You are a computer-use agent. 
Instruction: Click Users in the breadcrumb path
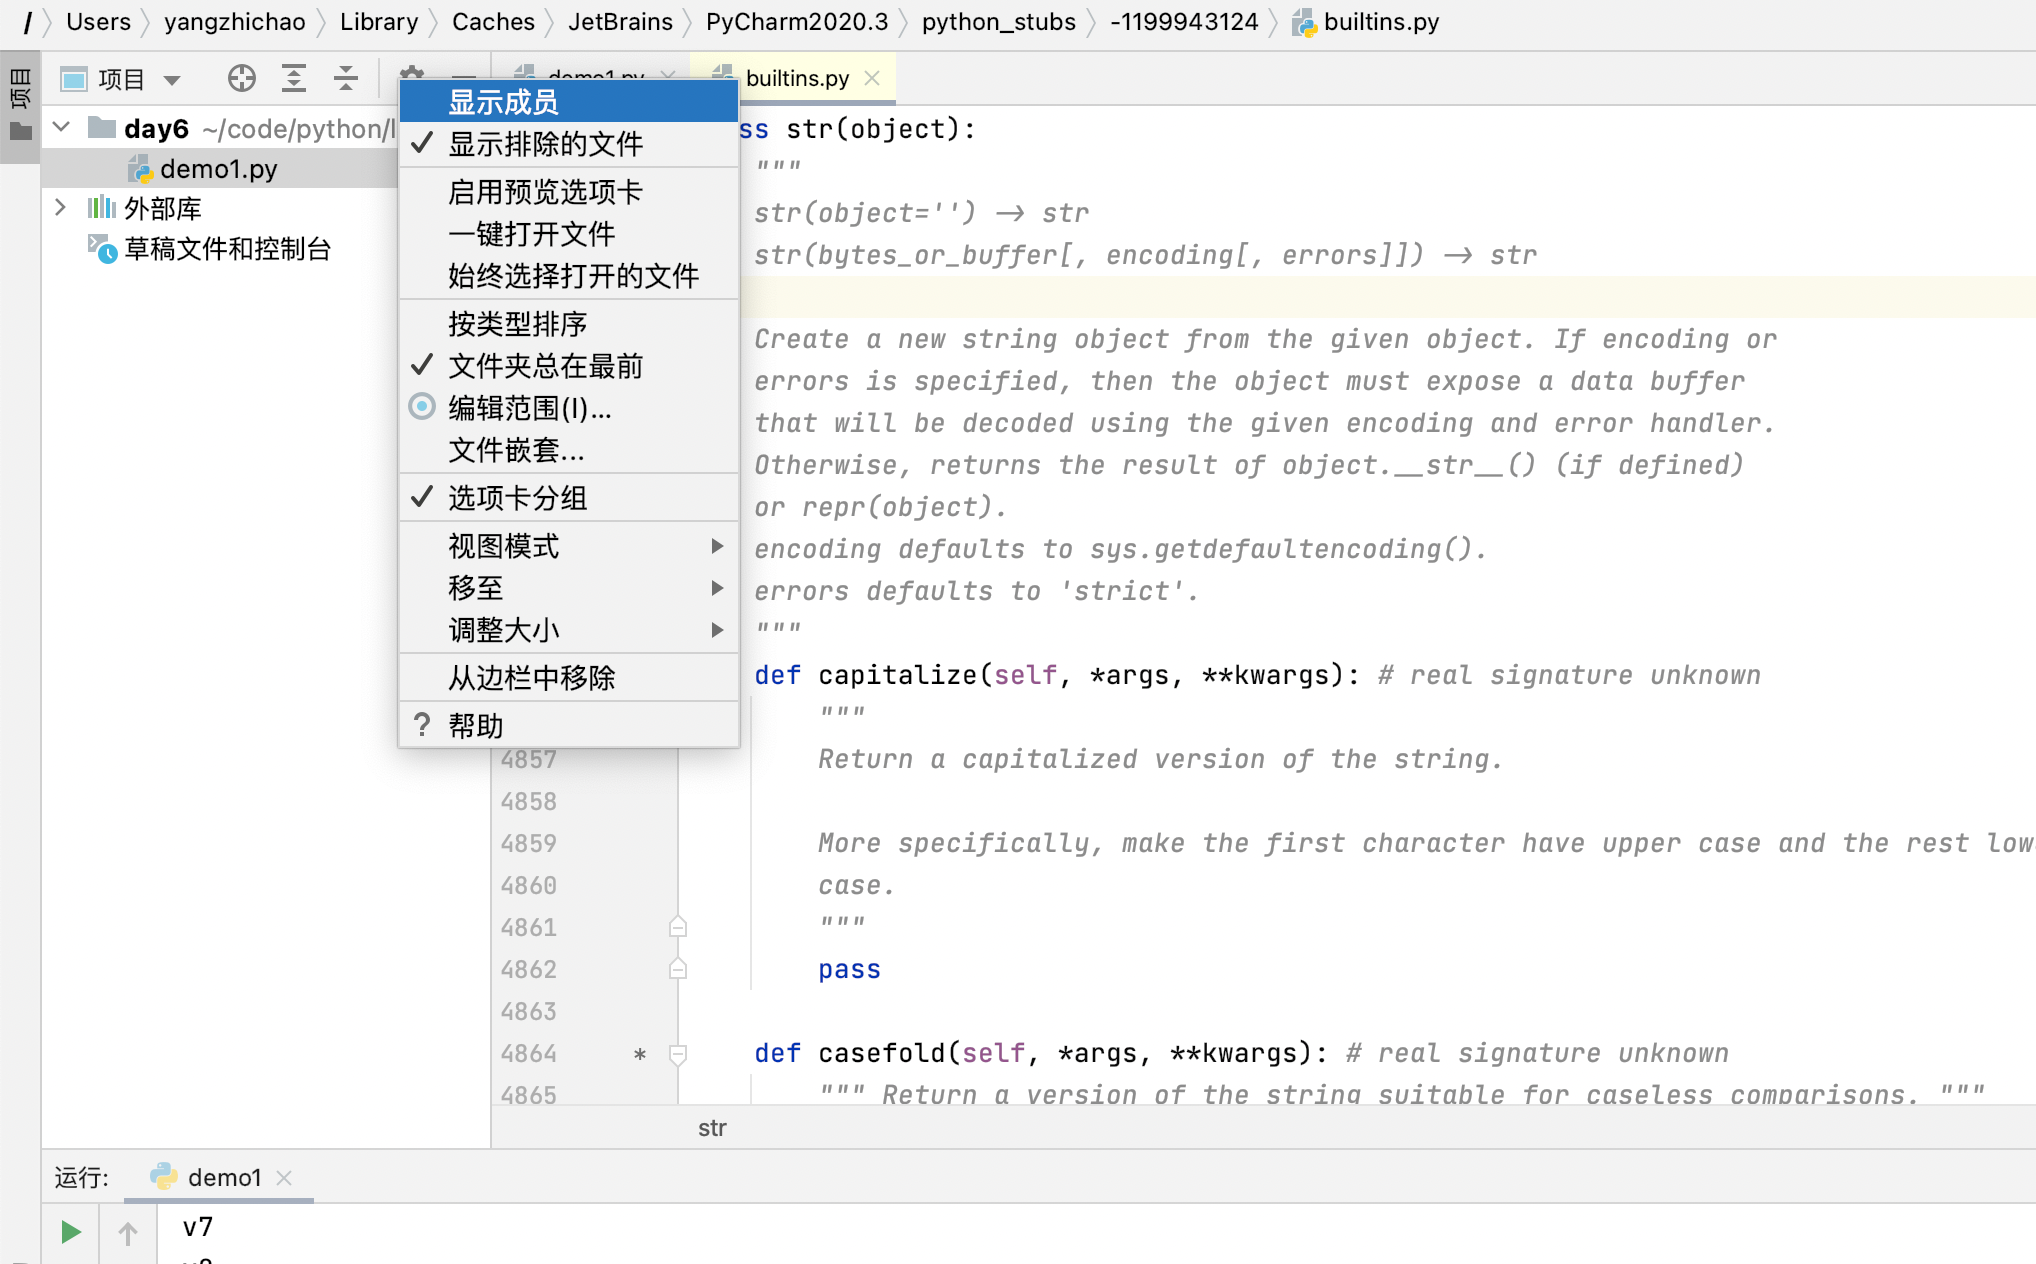tap(98, 22)
